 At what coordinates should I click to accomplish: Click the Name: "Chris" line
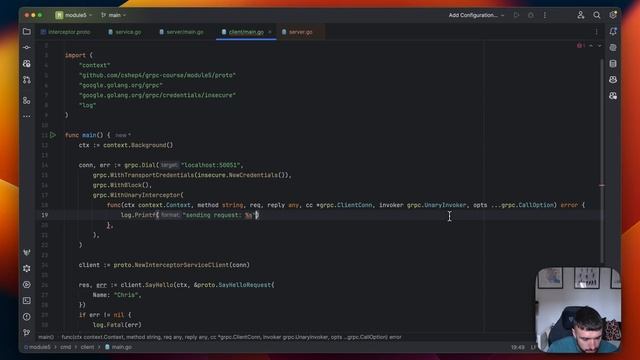pyautogui.click(x=117, y=295)
